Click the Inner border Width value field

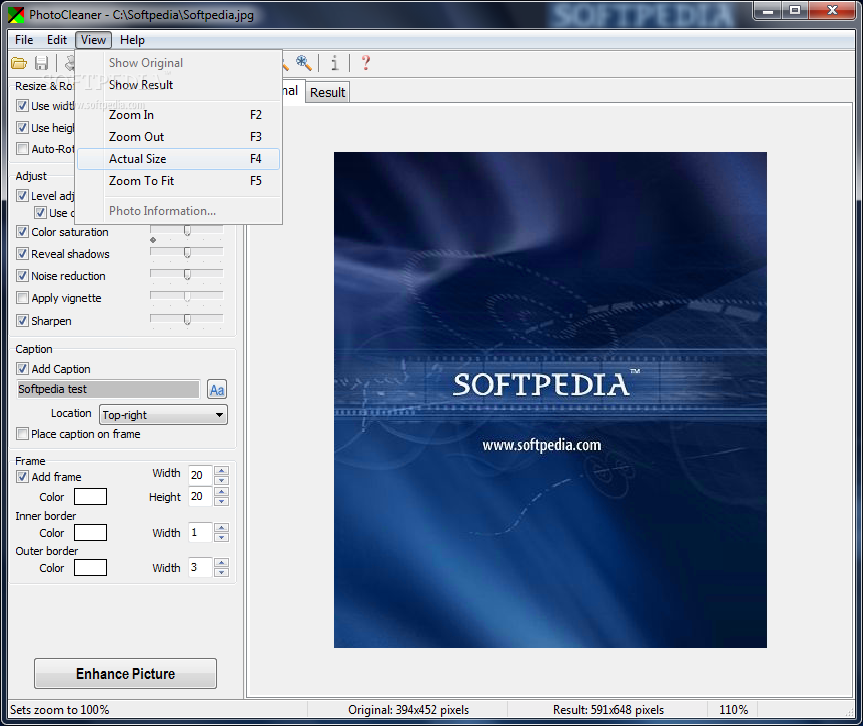pos(201,532)
